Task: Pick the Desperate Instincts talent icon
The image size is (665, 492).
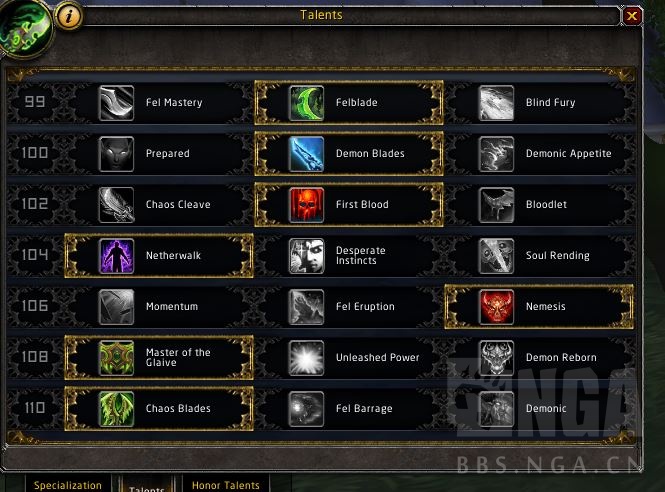Action: 306,256
